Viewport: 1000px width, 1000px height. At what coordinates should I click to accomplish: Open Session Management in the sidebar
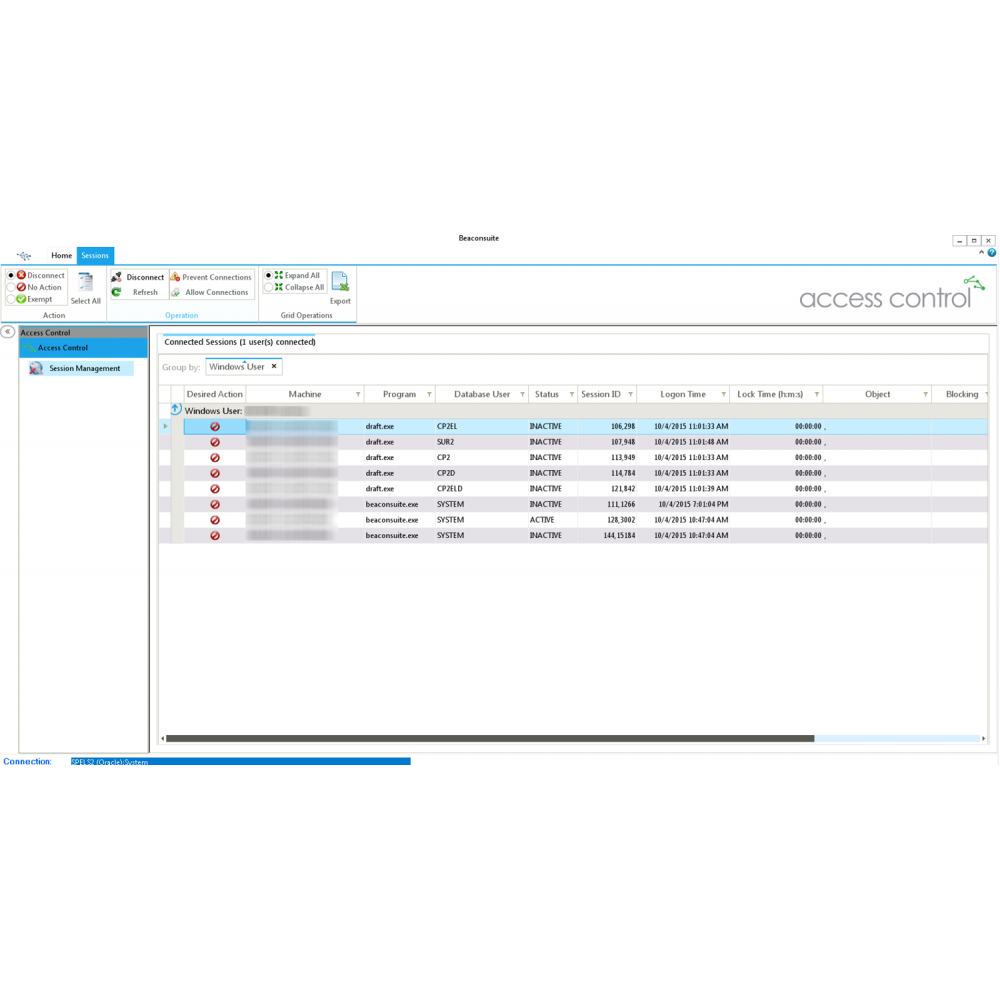click(84, 368)
